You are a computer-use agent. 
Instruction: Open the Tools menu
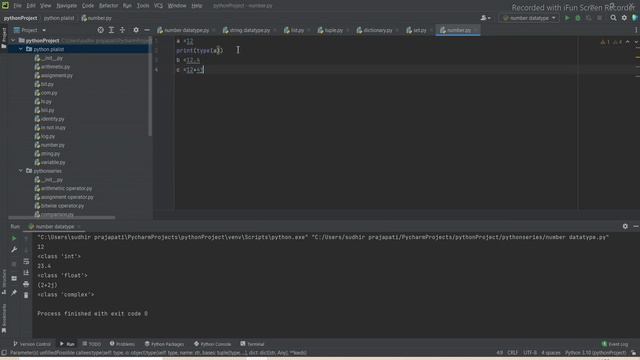[x=143, y=6]
